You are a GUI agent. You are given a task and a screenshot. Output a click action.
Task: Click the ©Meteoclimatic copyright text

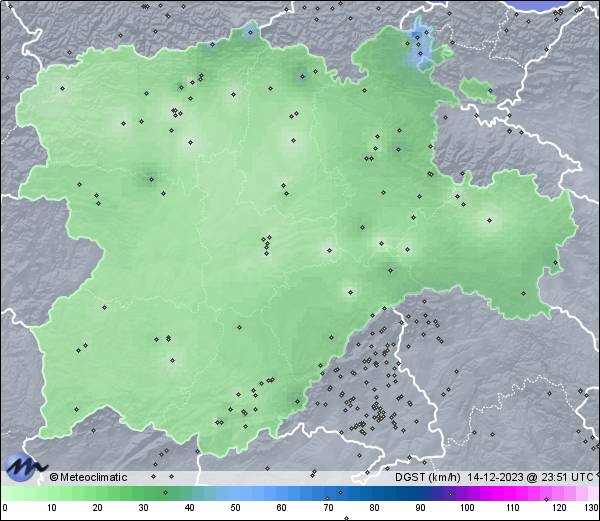[88, 477]
